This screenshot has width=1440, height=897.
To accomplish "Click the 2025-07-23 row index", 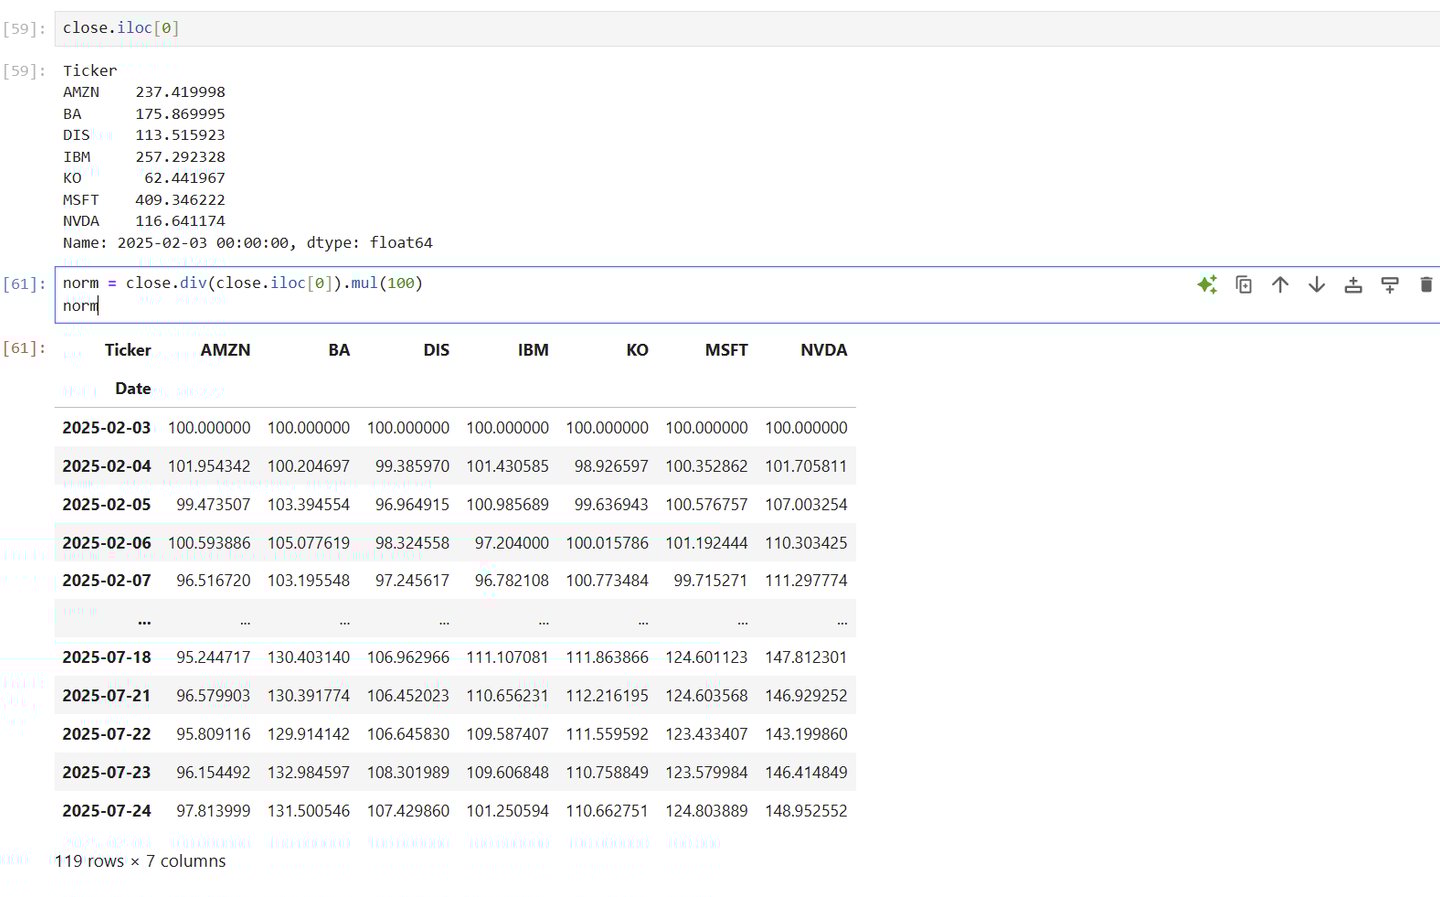I will (x=107, y=772).
